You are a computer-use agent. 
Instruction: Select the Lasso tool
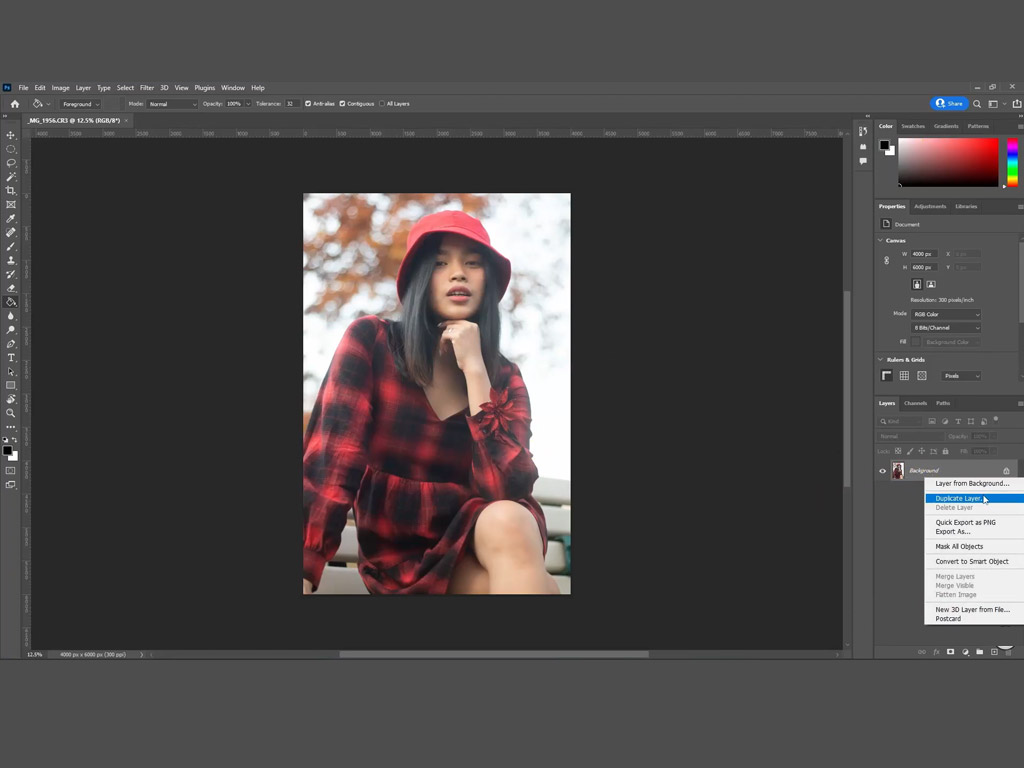11,163
